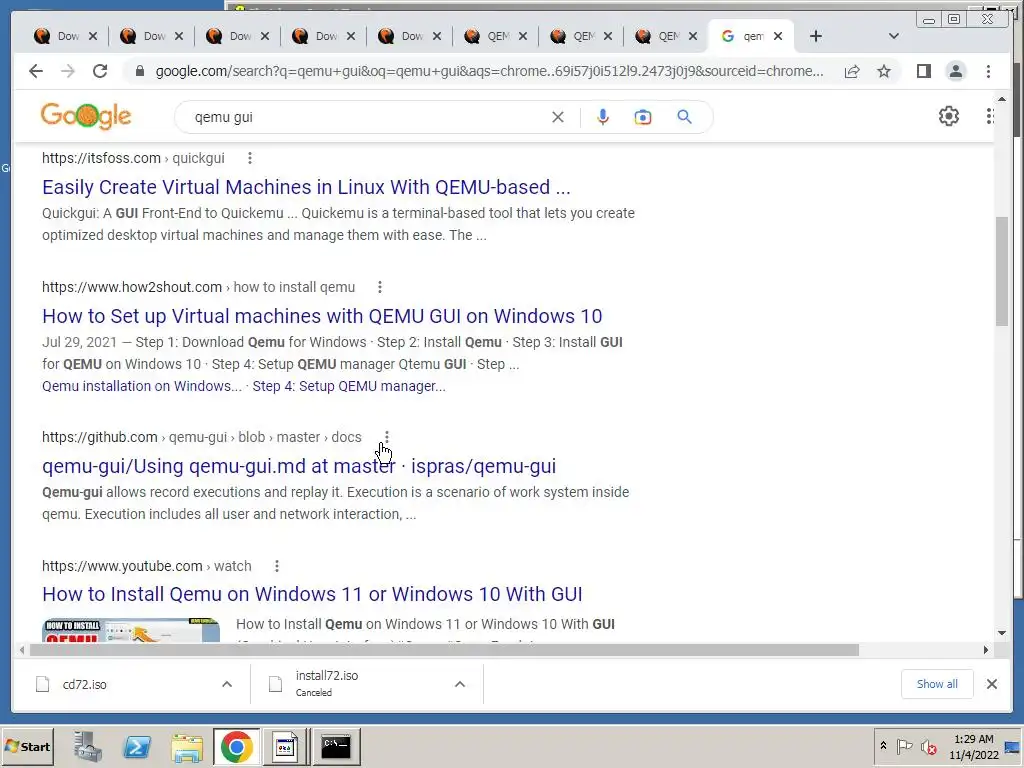Reload the current page
The image size is (1024, 768).
pos(100,71)
